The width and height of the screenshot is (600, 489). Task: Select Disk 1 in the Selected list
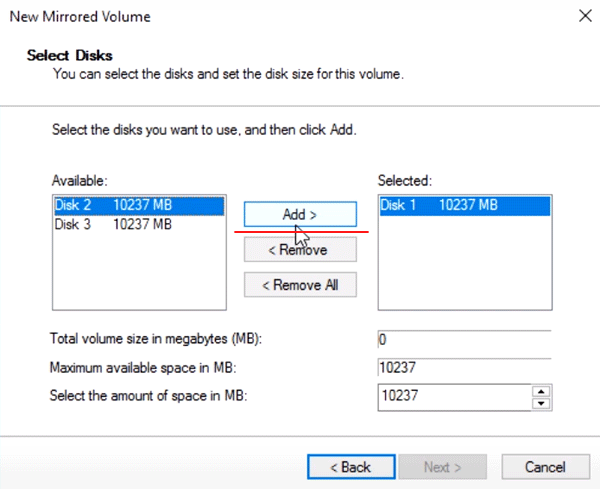tap(465, 205)
